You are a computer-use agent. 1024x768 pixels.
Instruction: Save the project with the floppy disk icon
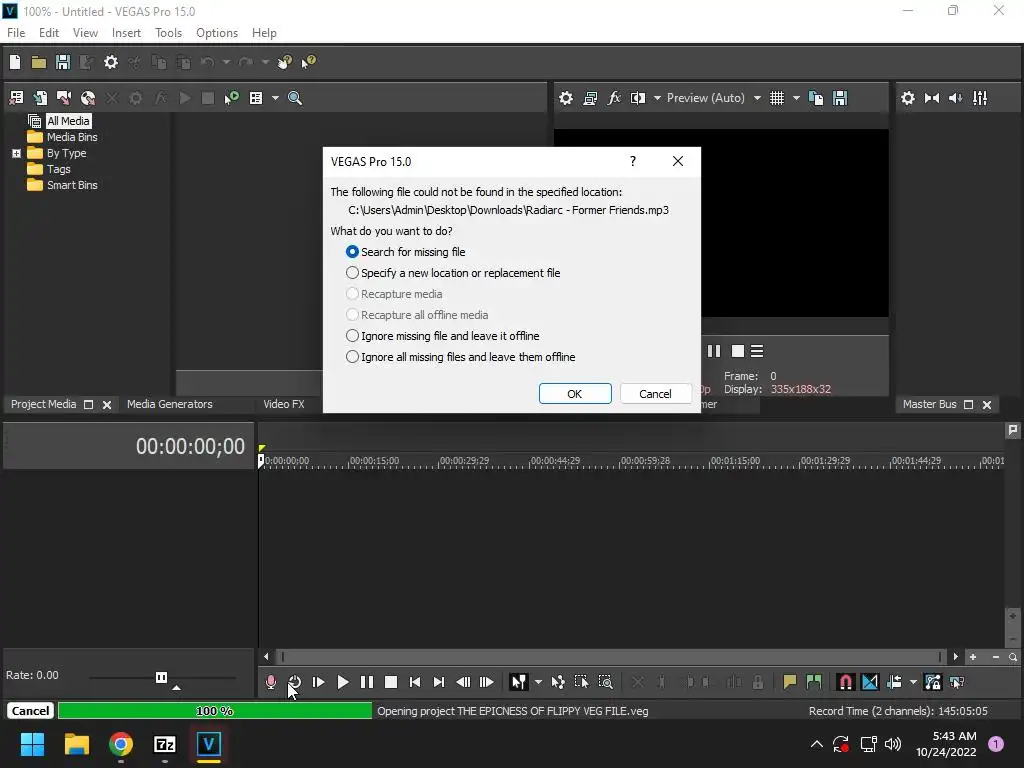click(63, 62)
